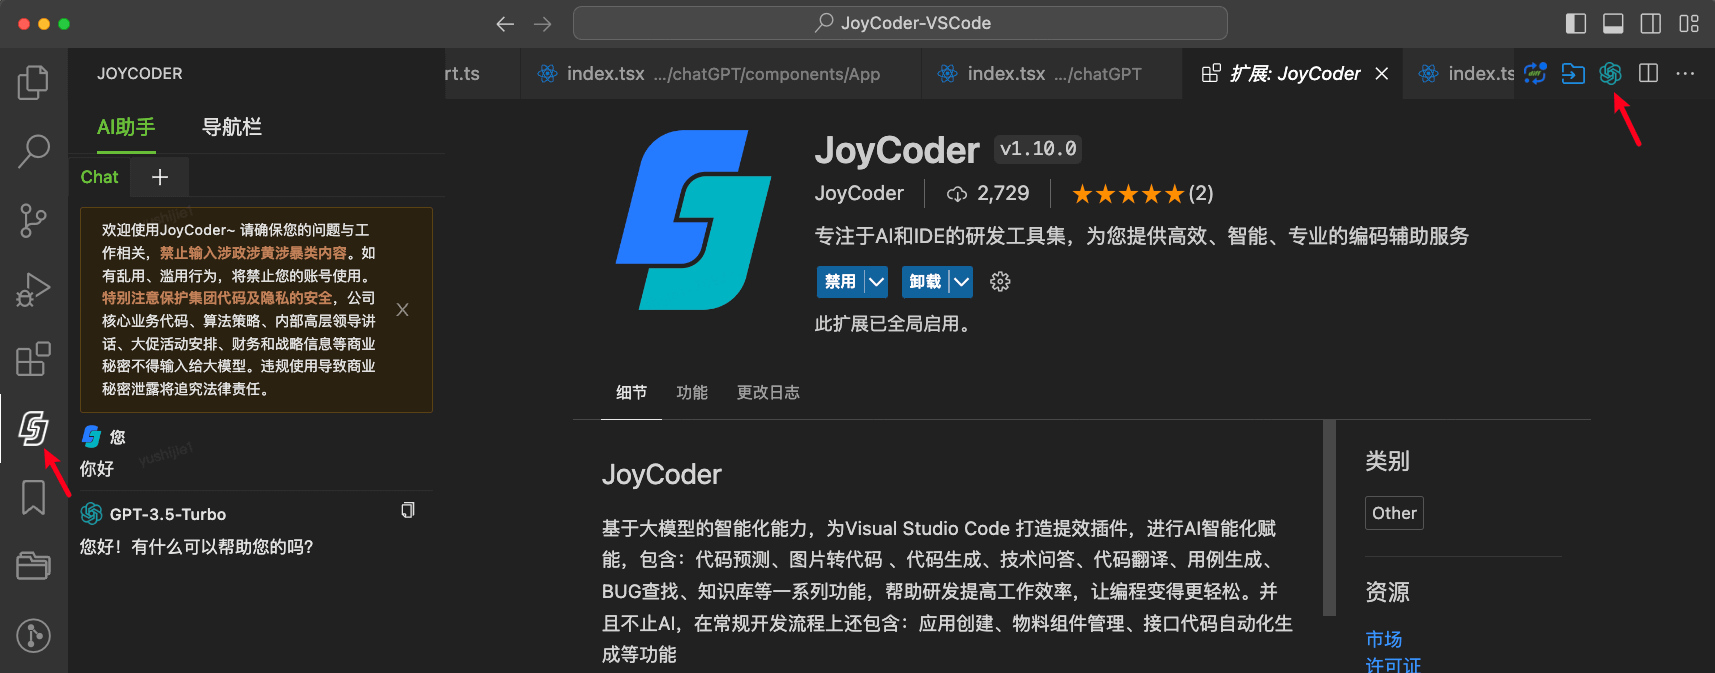Toggle the secondary sidebar layout icon

pyautogui.click(x=1651, y=23)
